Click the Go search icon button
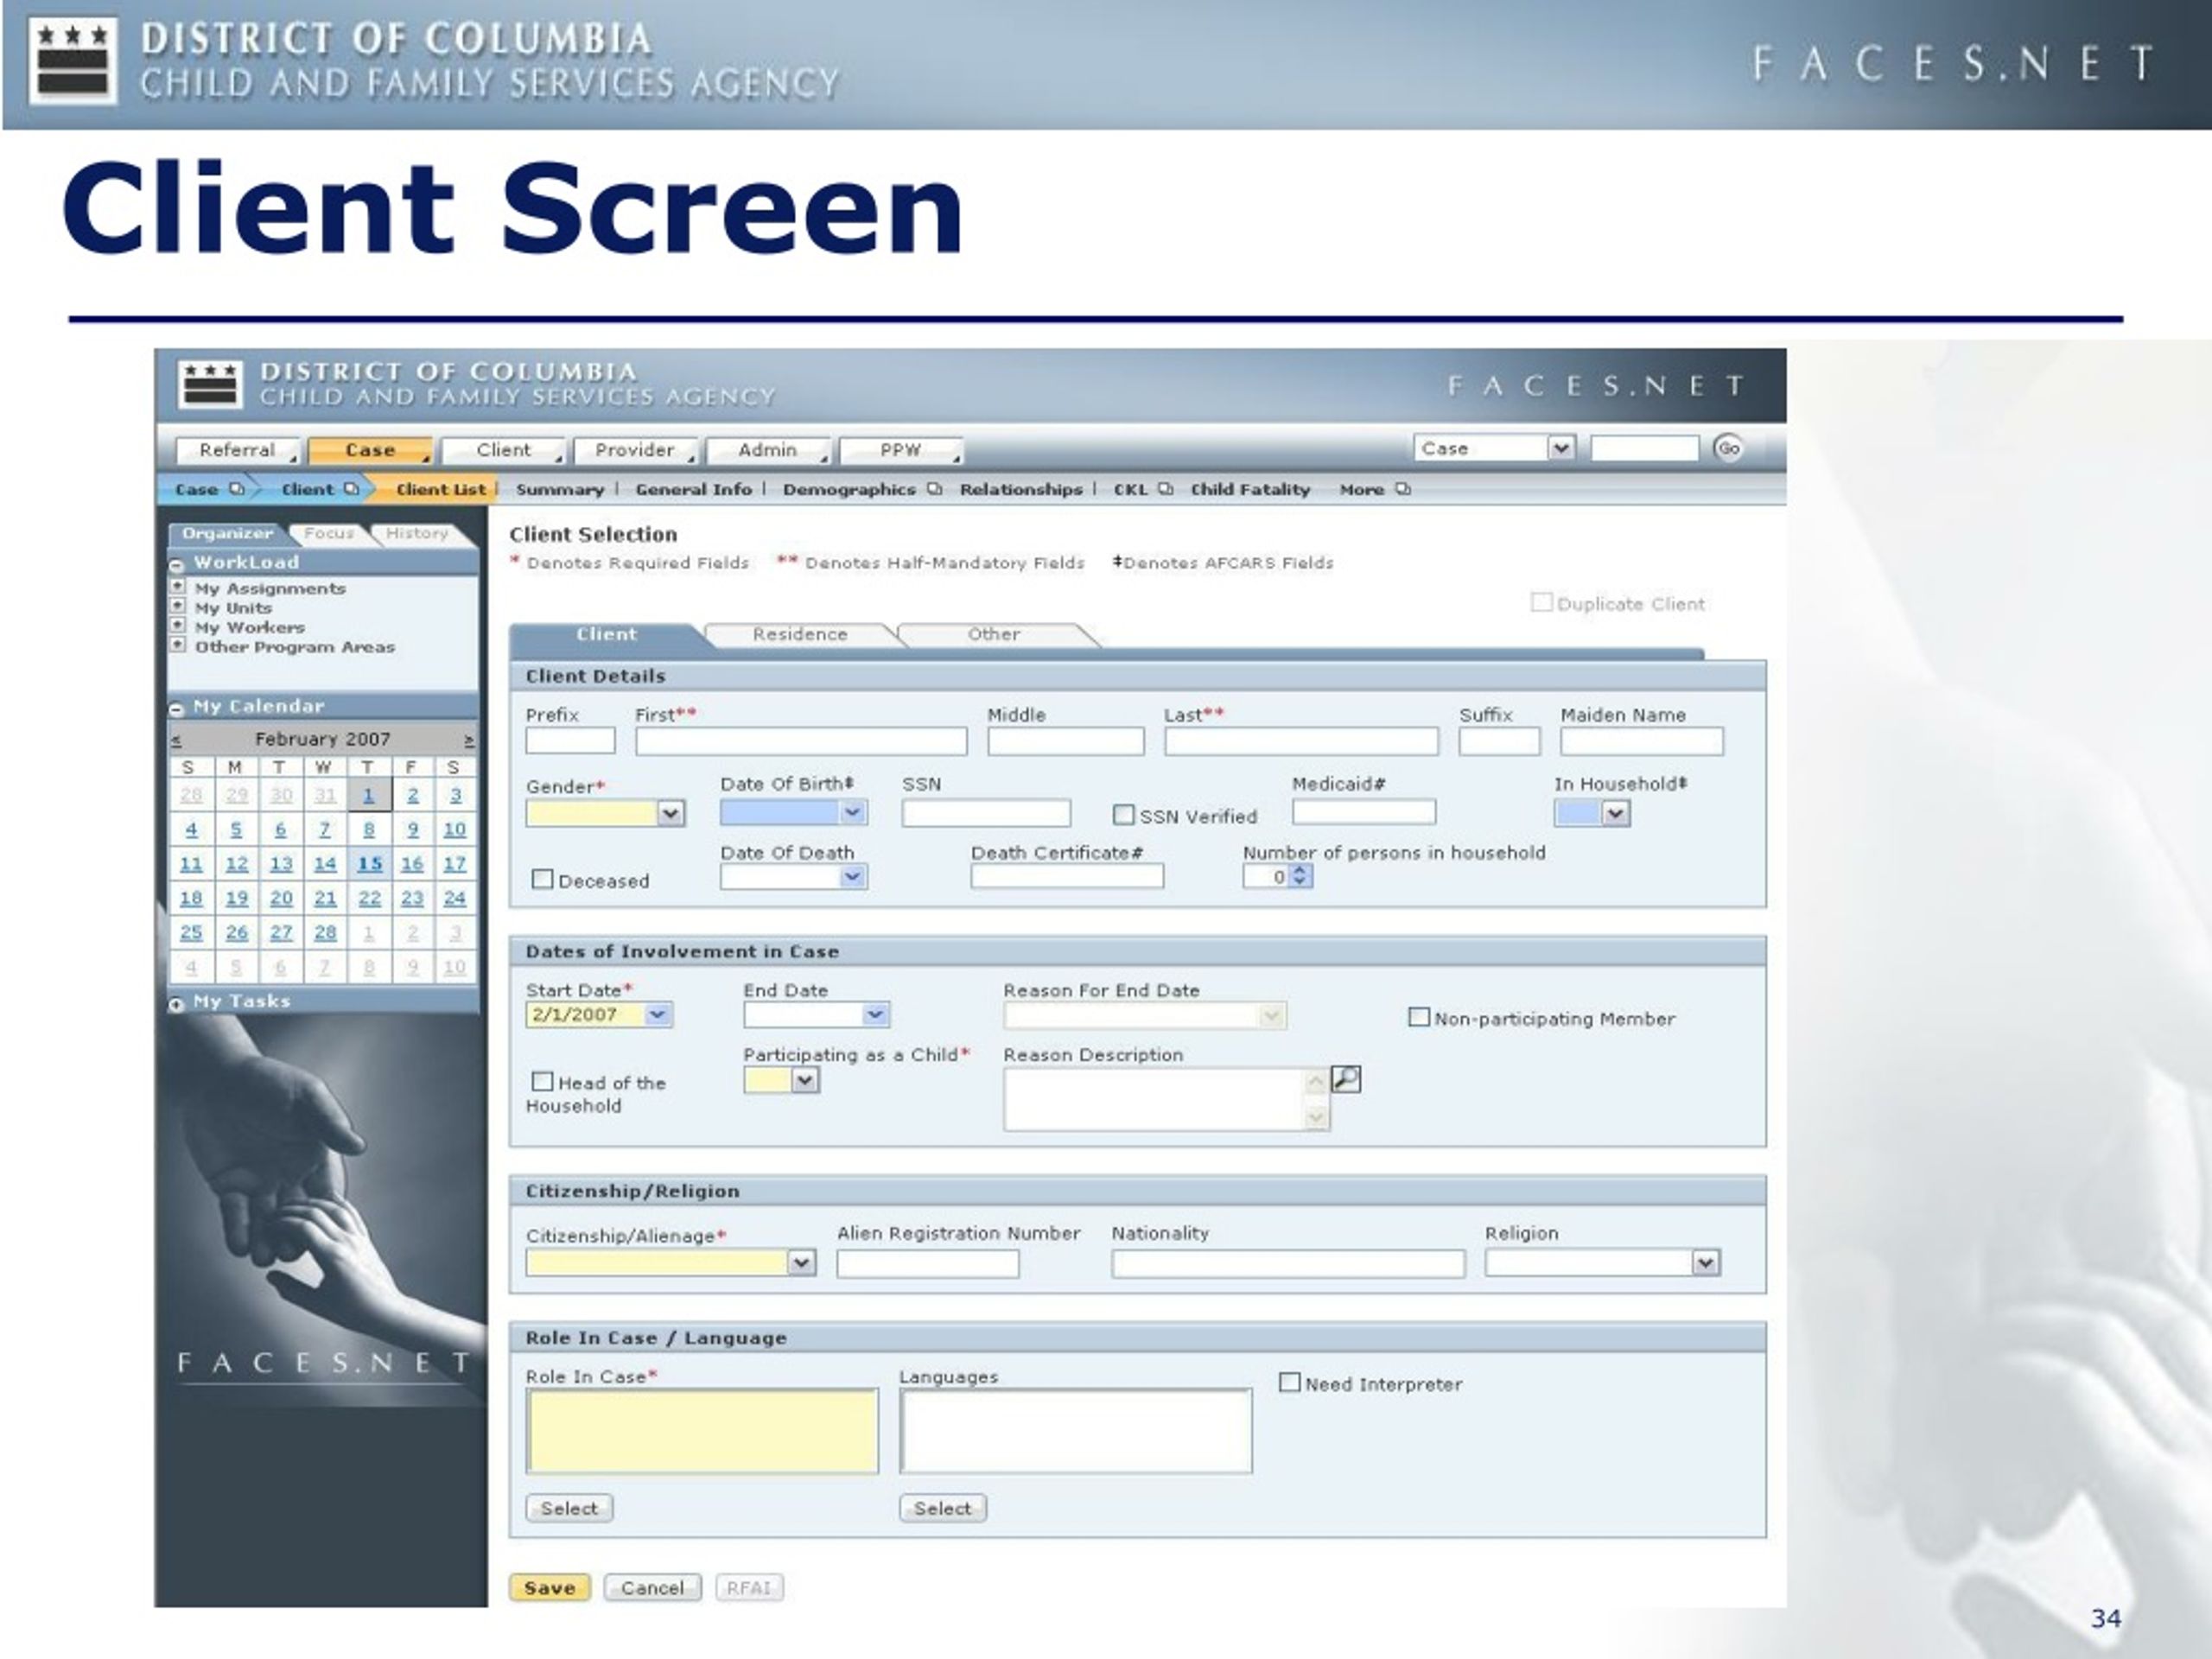The width and height of the screenshot is (2212, 1659). 1728,448
